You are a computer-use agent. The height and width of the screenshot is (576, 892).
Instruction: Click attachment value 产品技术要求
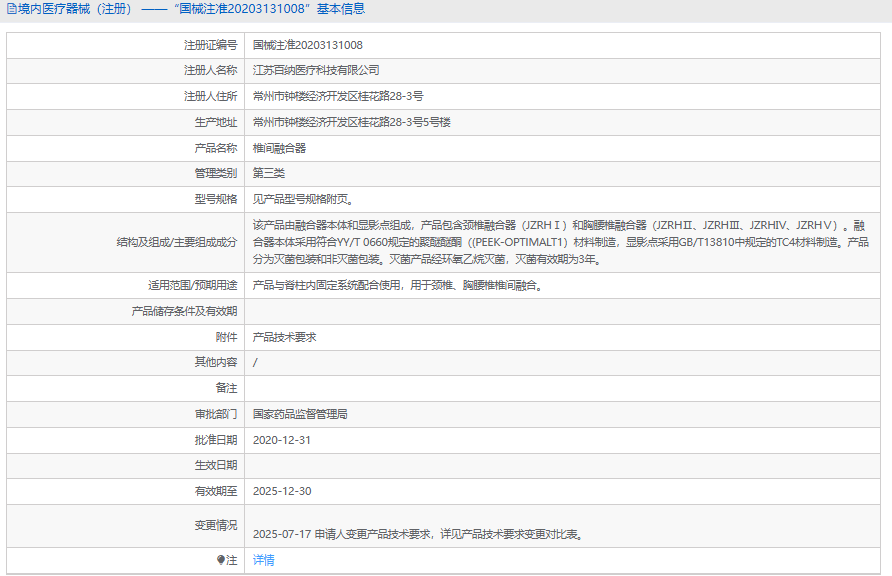coord(284,337)
